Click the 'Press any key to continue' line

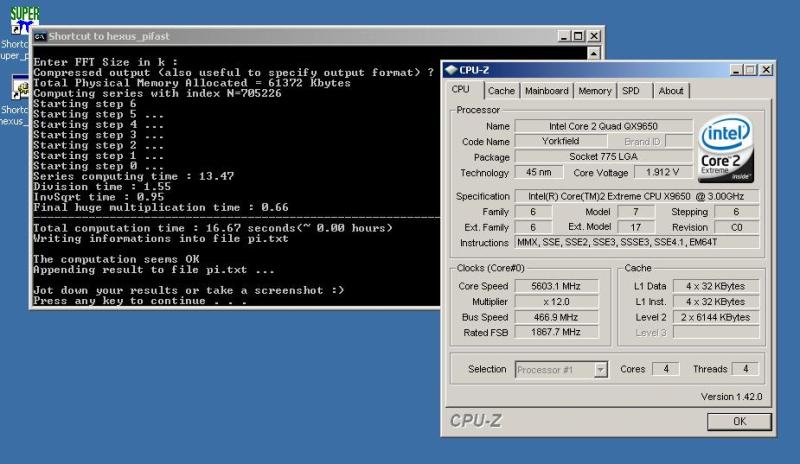(x=140, y=301)
